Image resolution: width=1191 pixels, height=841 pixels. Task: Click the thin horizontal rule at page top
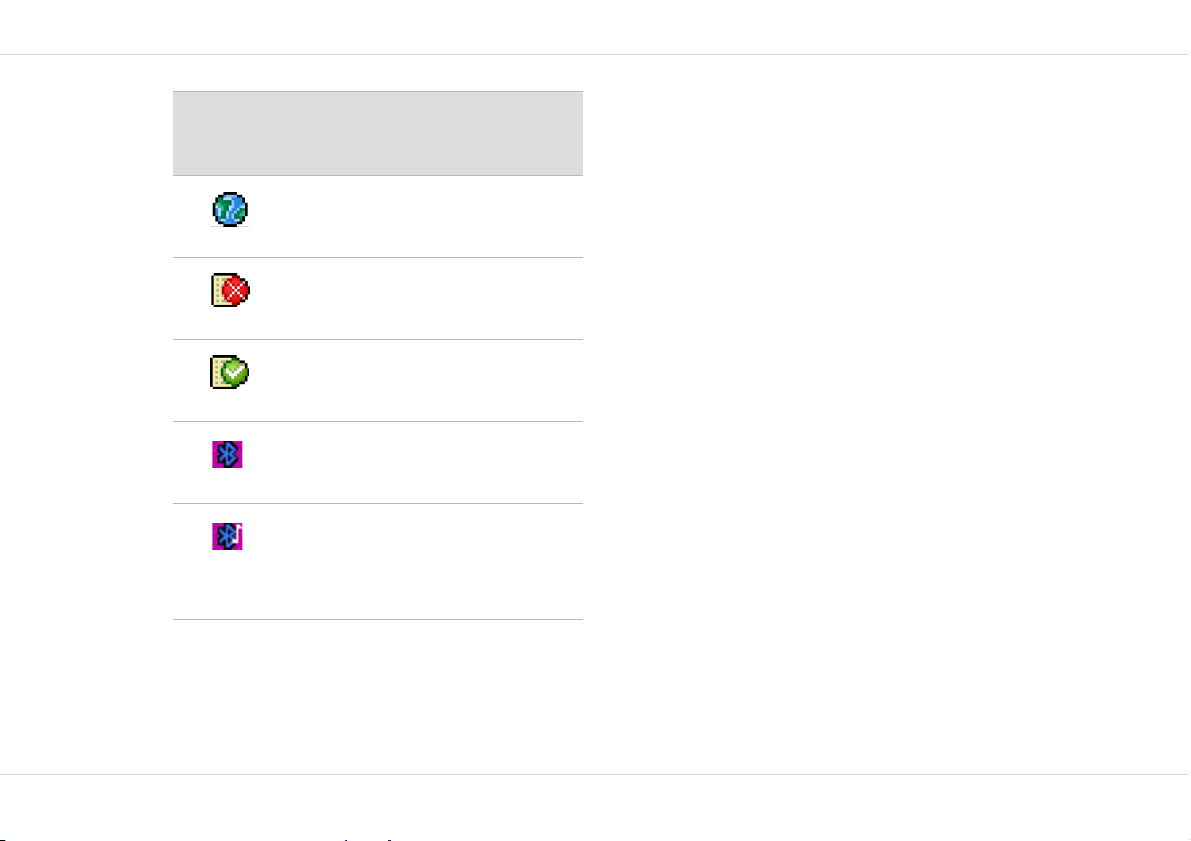pyautogui.click(x=596, y=55)
